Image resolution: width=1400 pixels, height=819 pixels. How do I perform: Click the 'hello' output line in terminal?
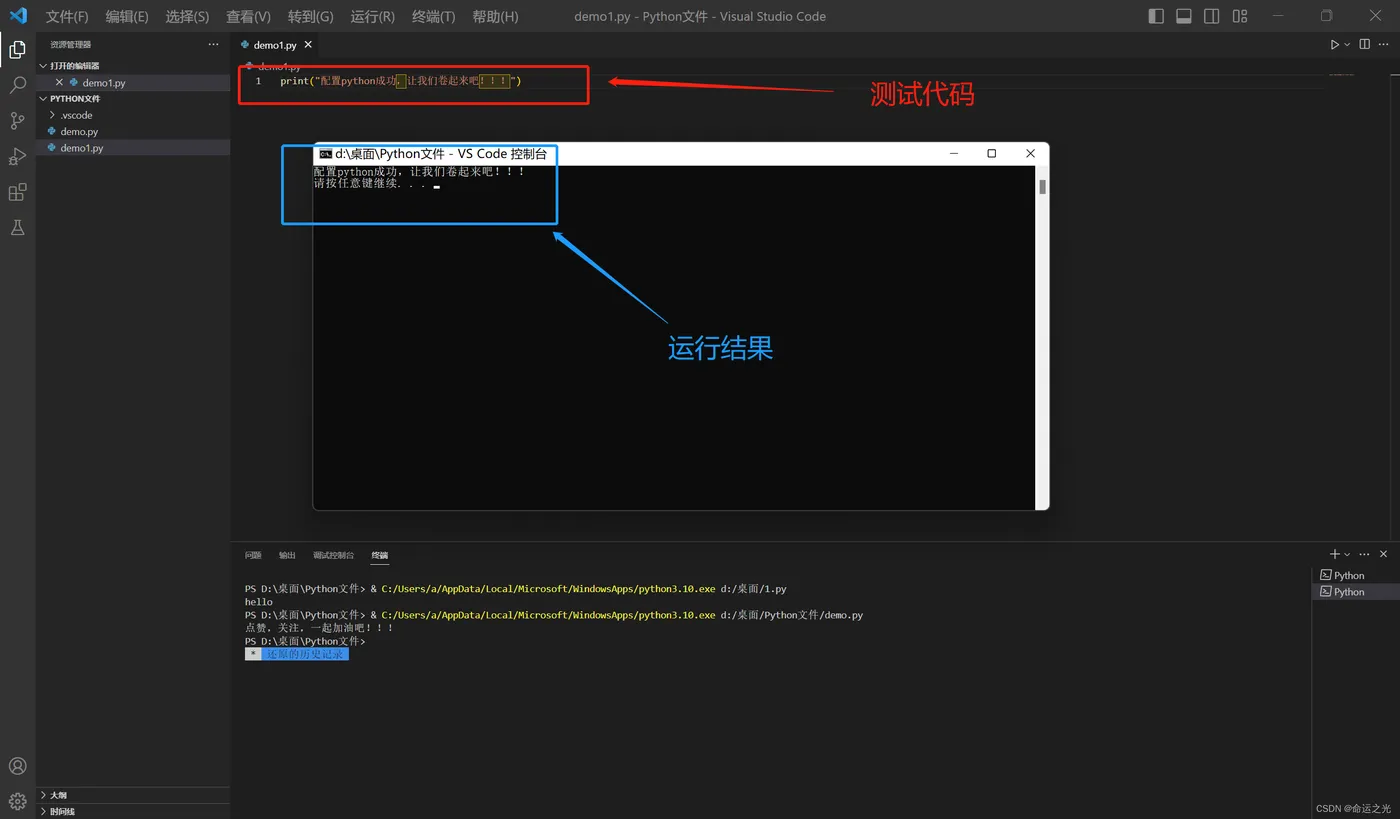259,602
